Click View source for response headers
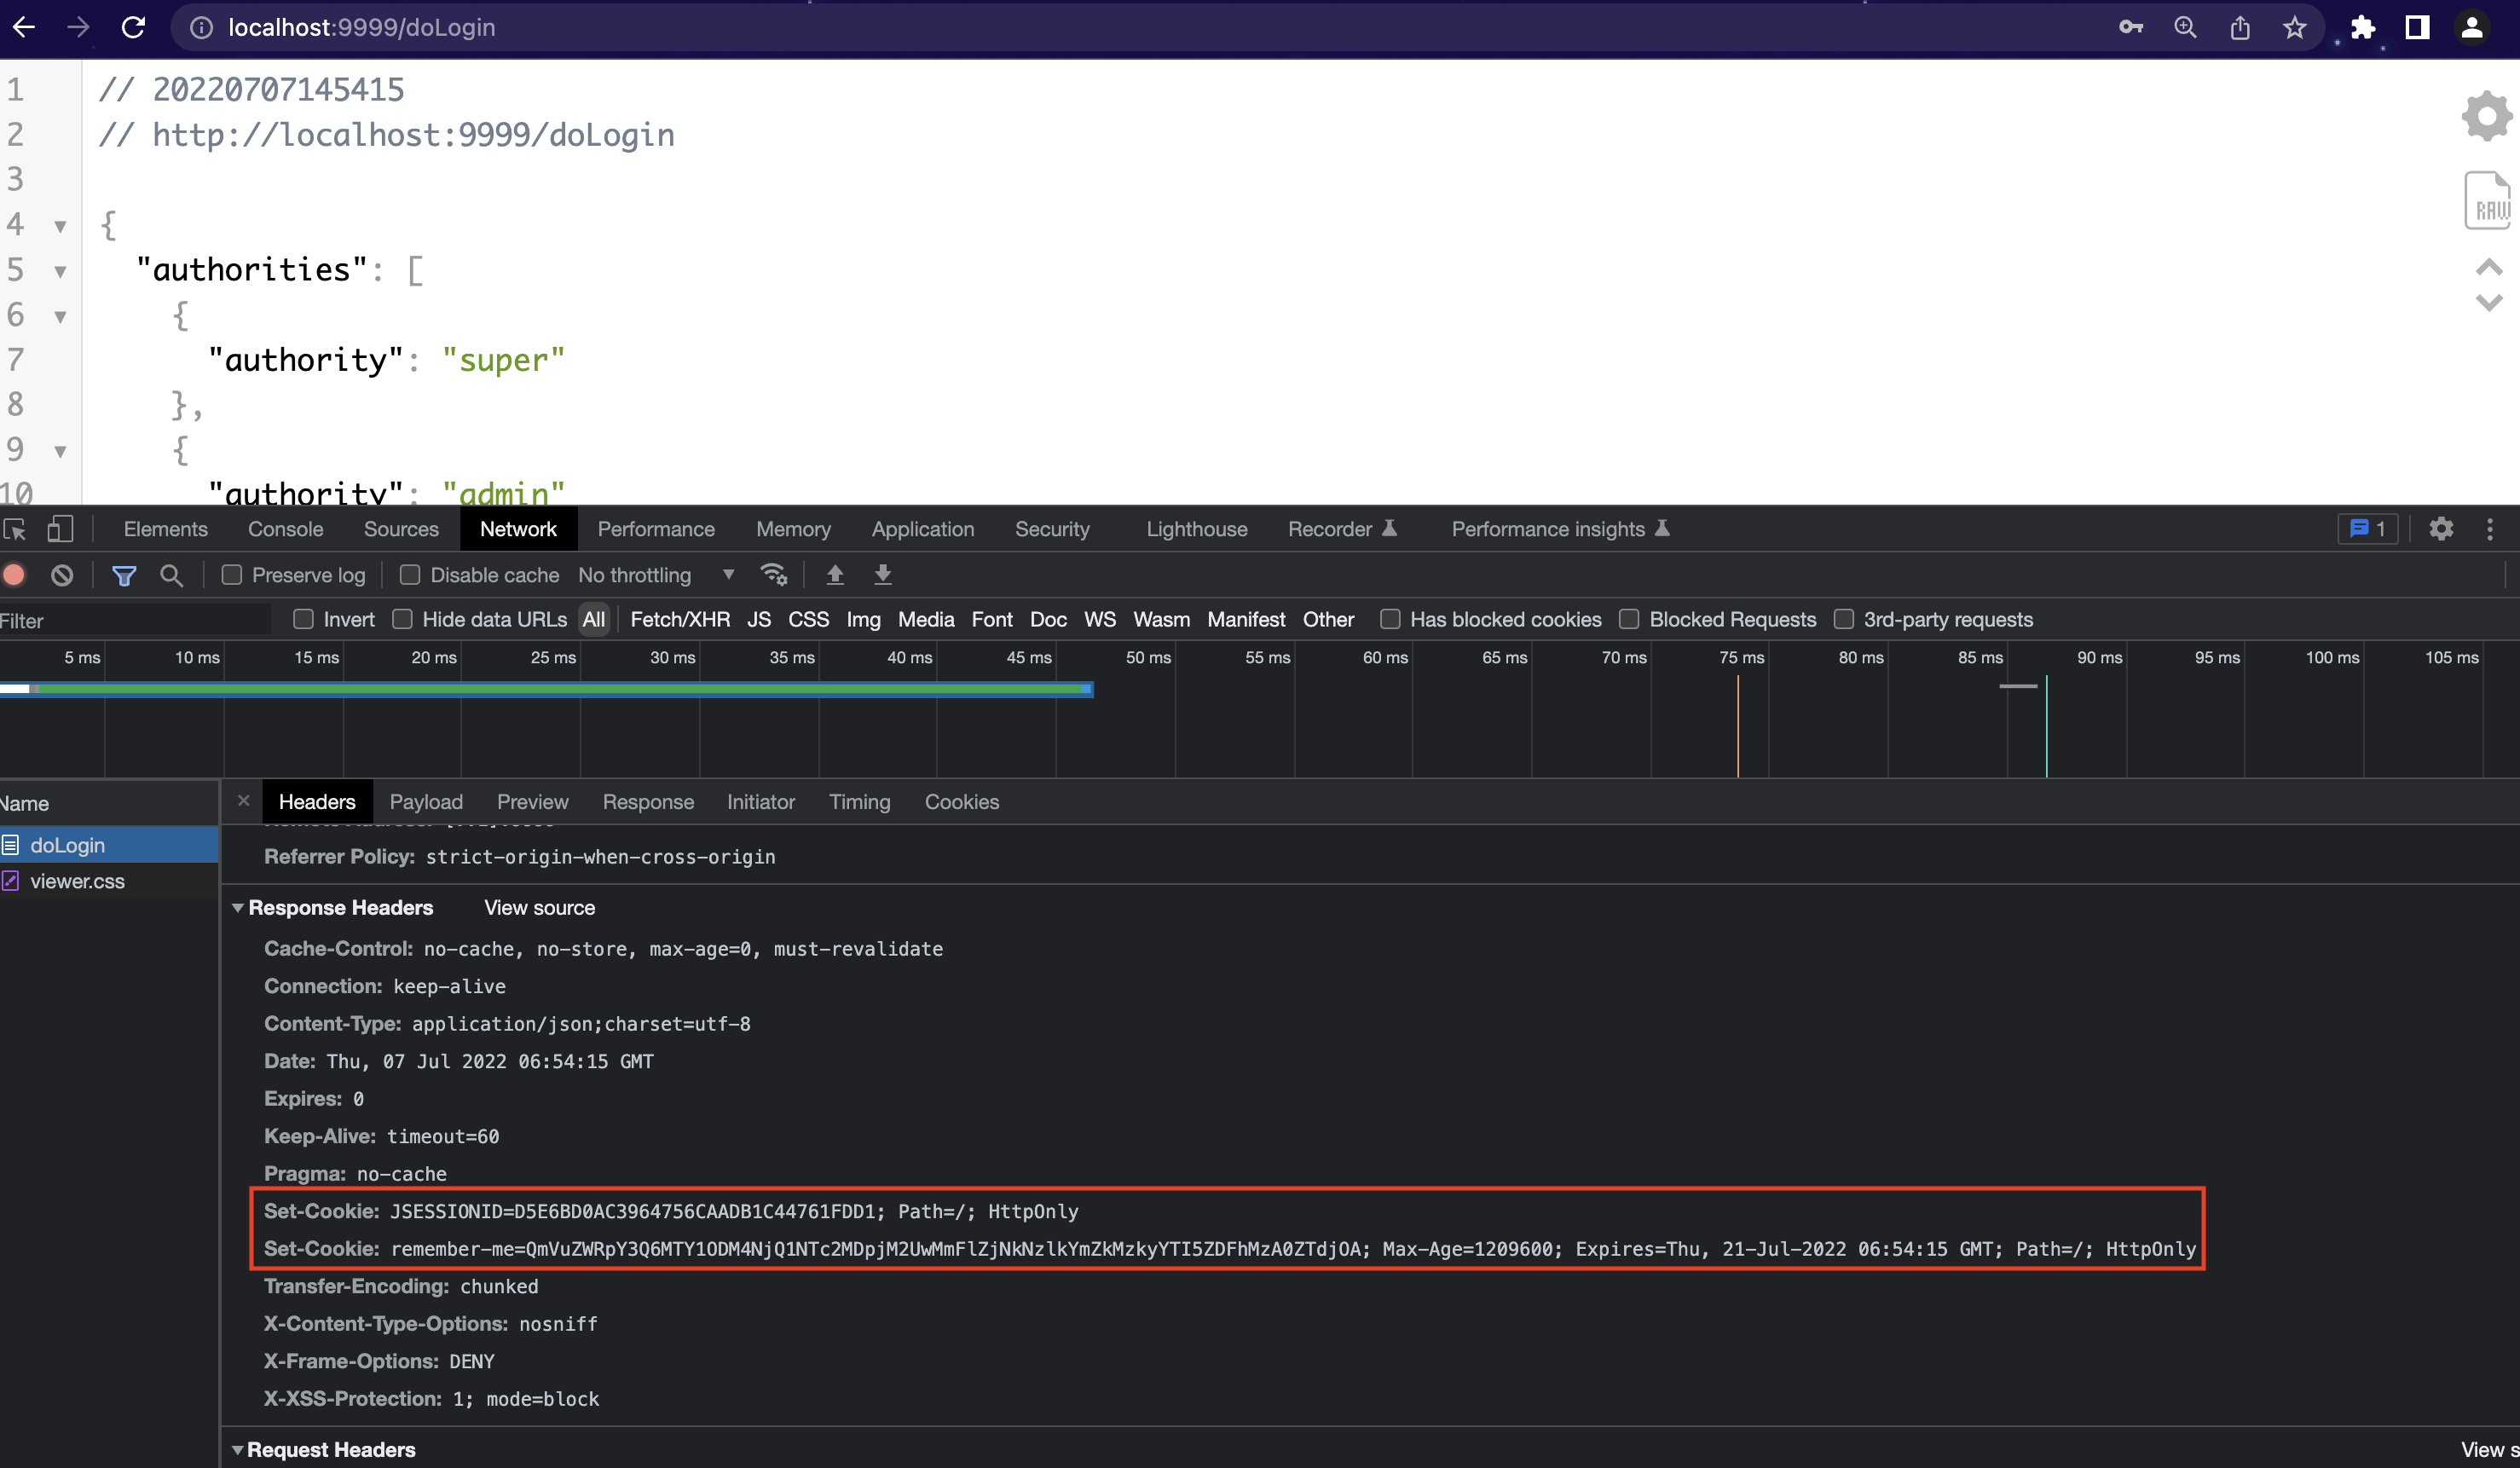The height and width of the screenshot is (1468, 2520). coord(540,908)
